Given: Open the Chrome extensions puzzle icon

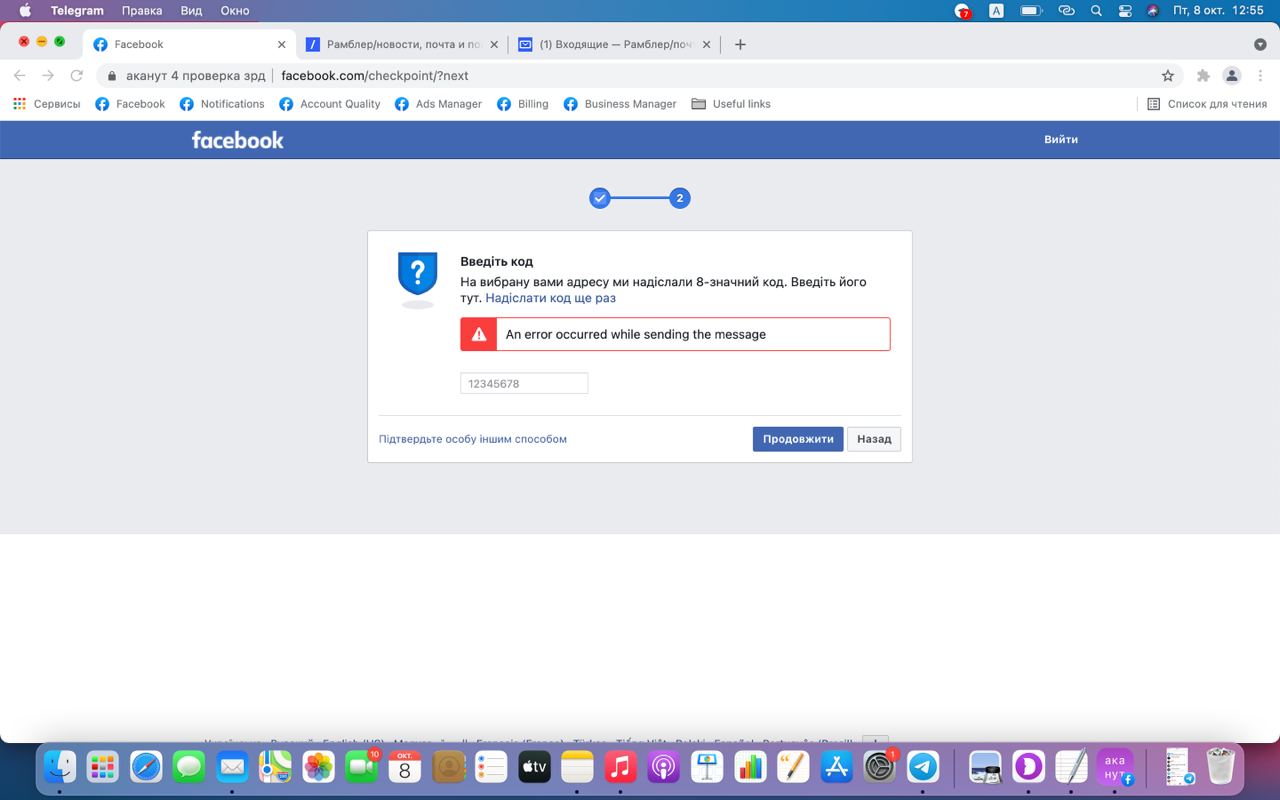Looking at the screenshot, I should tap(1203, 76).
